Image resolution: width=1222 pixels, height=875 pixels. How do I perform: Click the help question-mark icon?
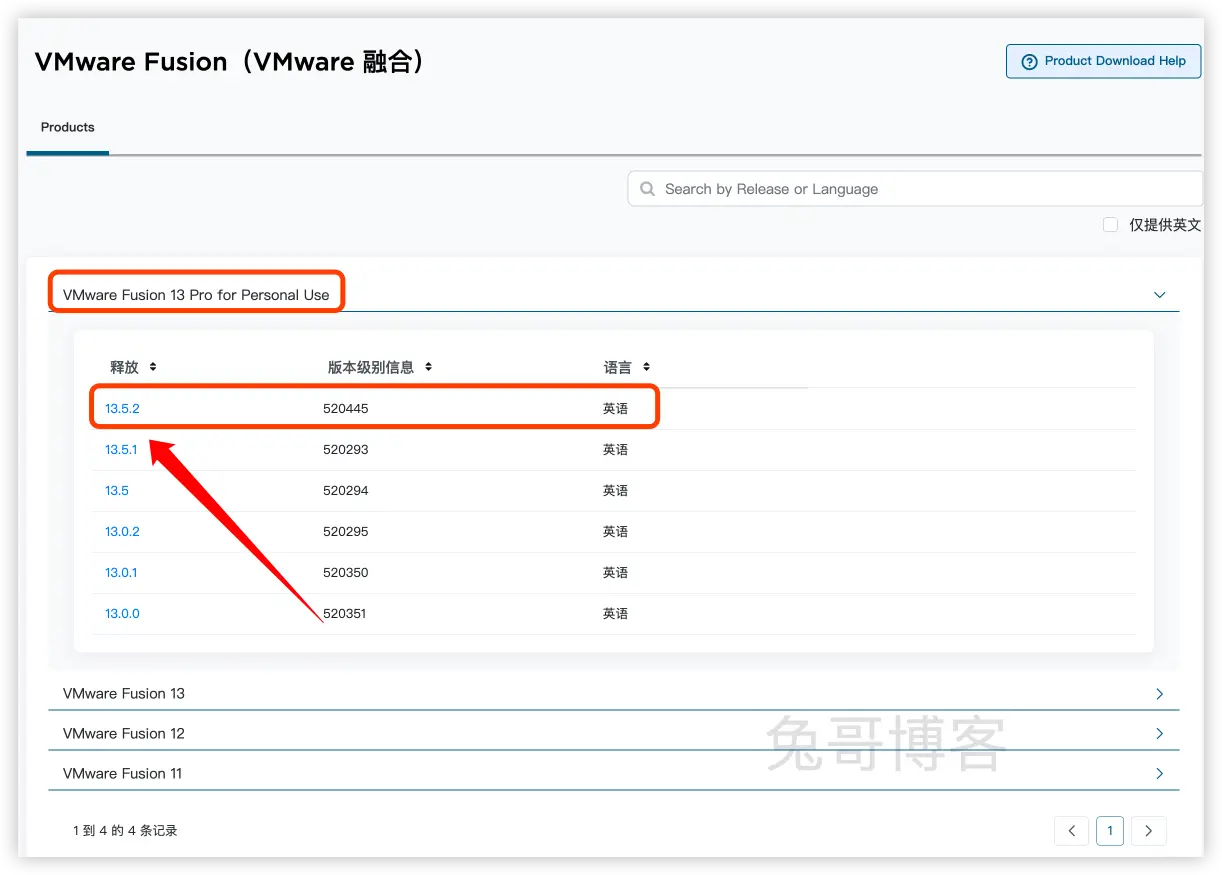click(1029, 62)
